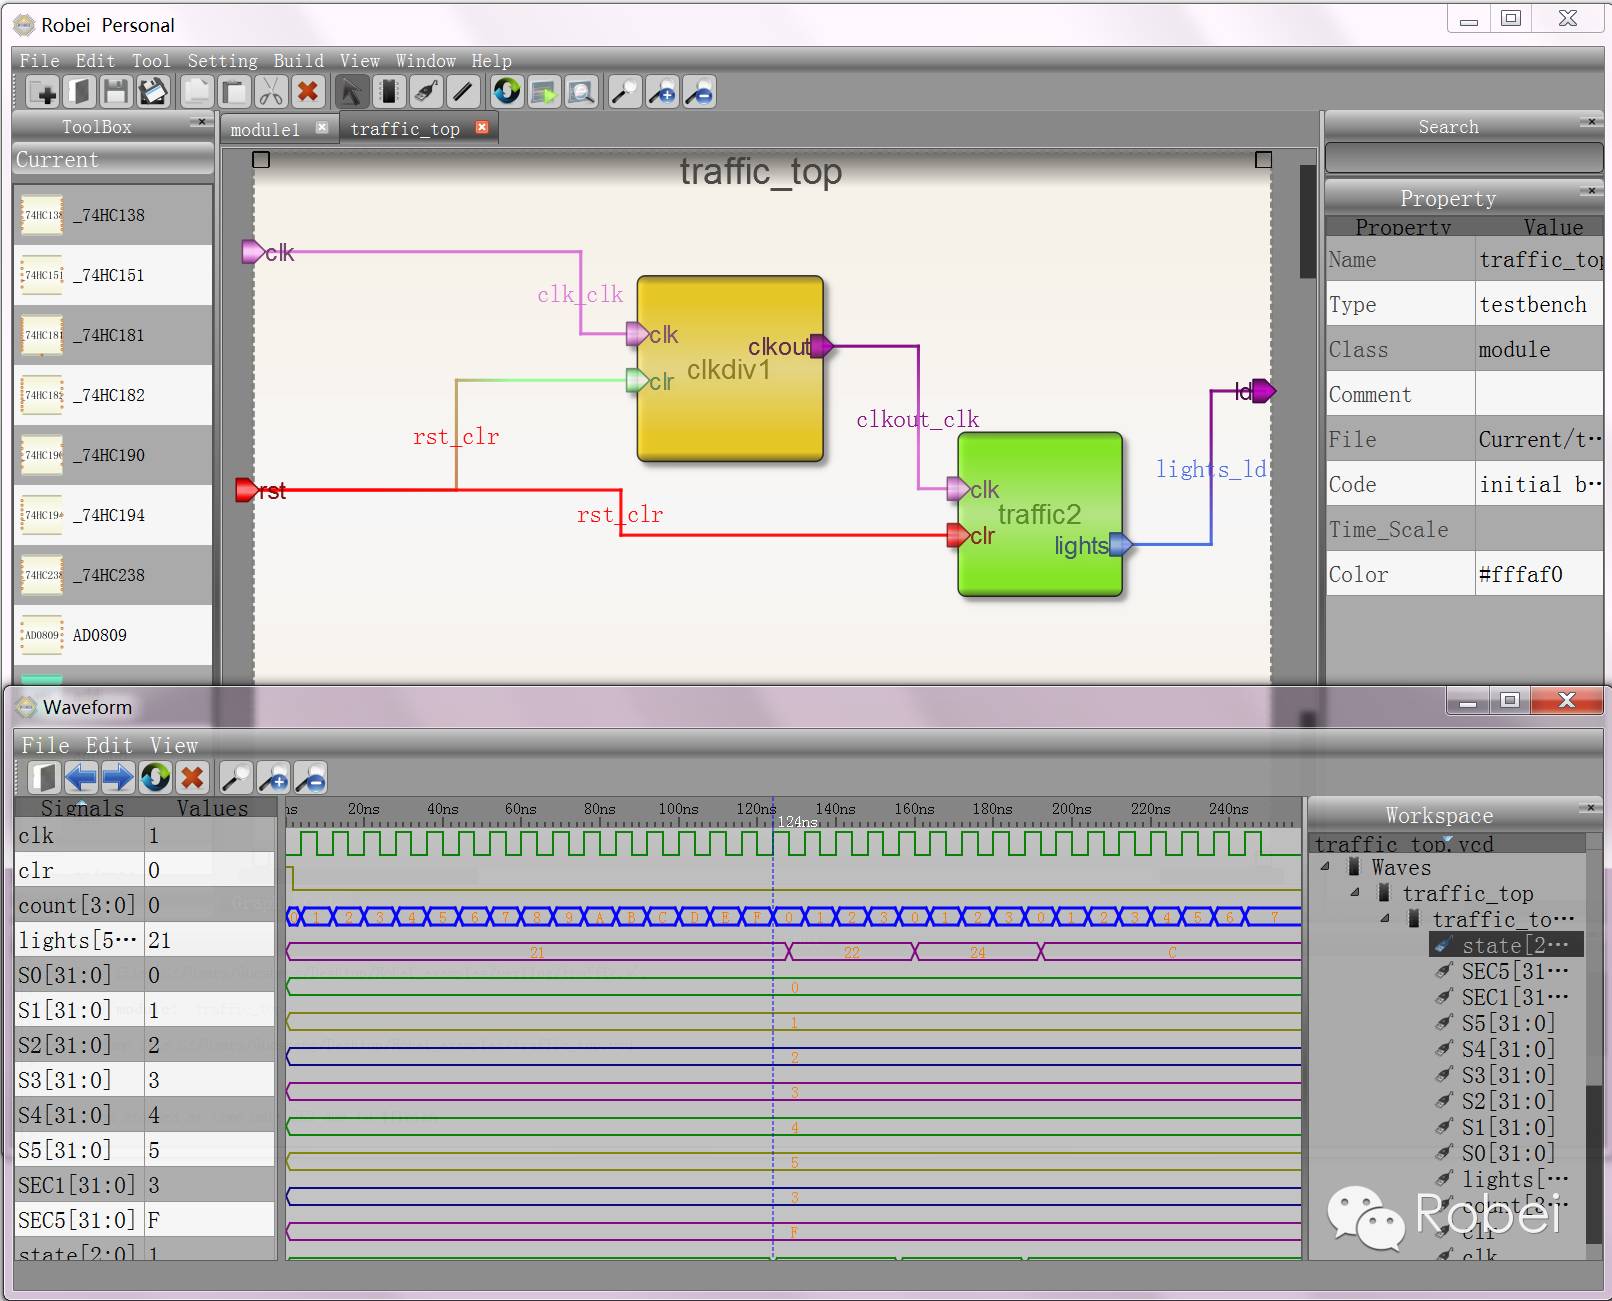The image size is (1612, 1301).
Task: Select S0[31:0] in Workspace tree
Action: (x=1507, y=1153)
